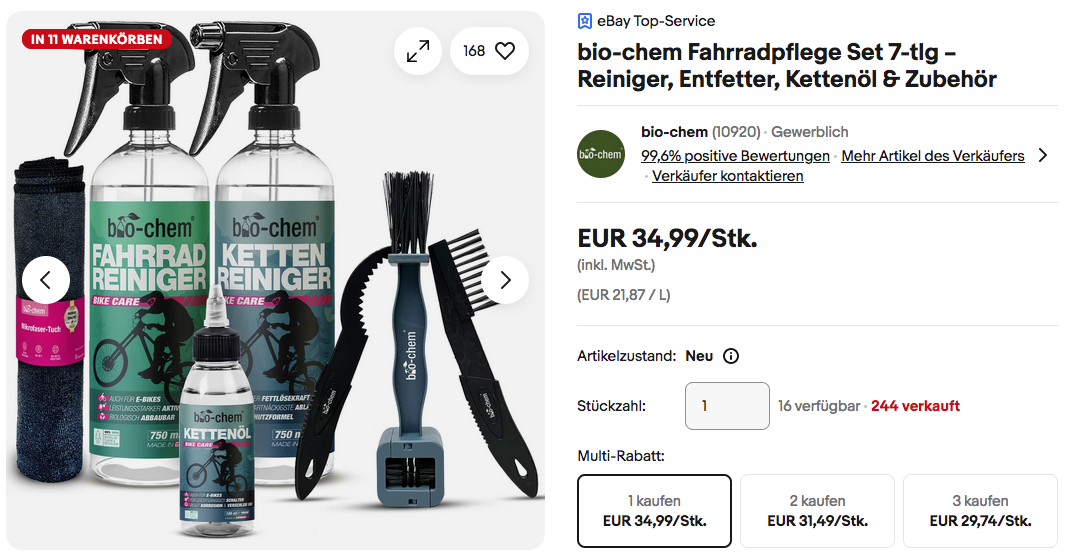Click the In 11 Warenkörben red badge
This screenshot has width=1066, height=560.
coord(97,39)
